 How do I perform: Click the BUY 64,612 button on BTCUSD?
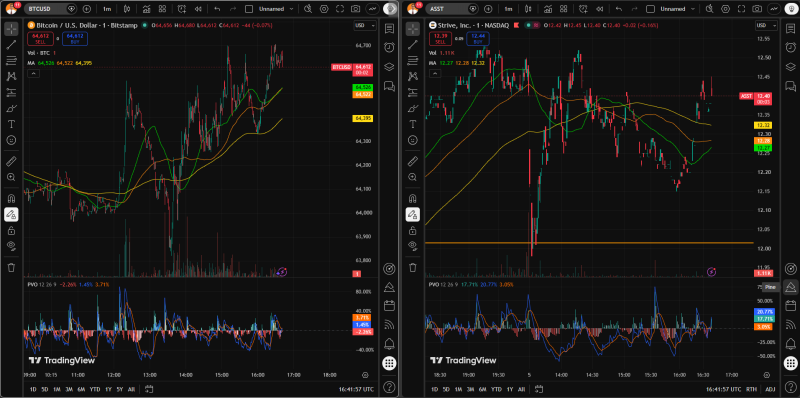point(75,38)
